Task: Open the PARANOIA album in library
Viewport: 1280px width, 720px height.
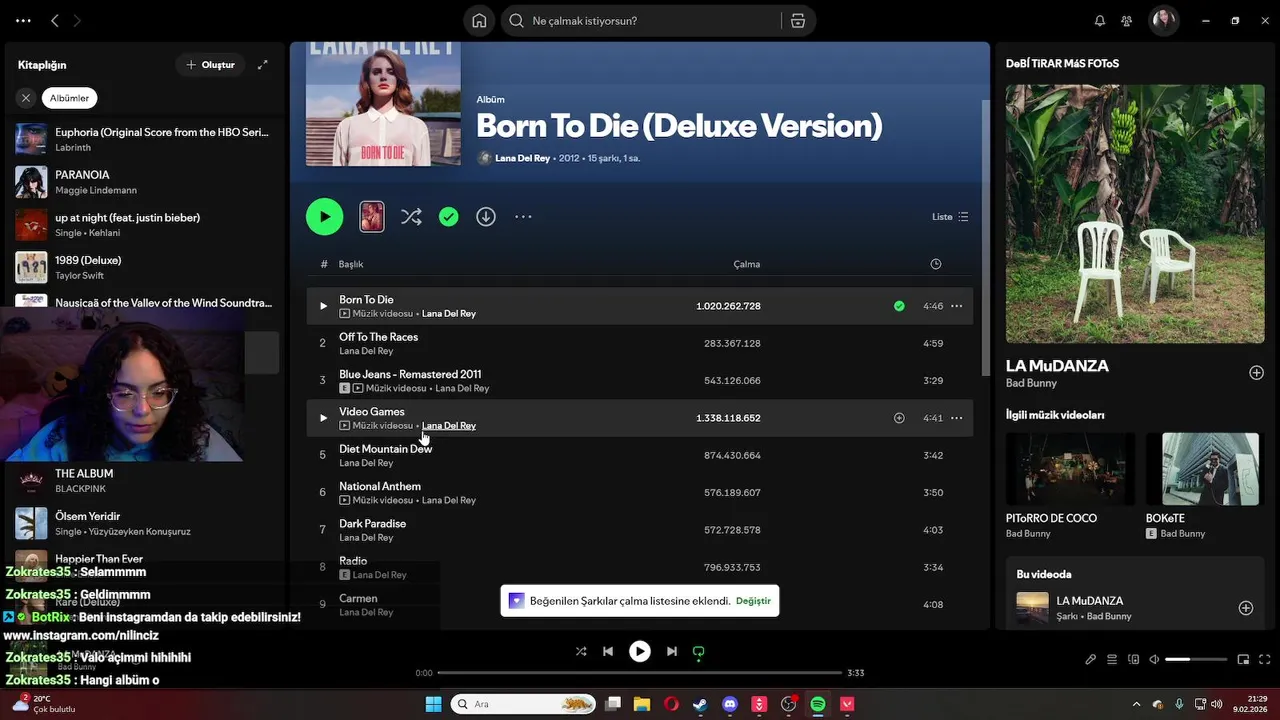Action: pyautogui.click(x=145, y=182)
